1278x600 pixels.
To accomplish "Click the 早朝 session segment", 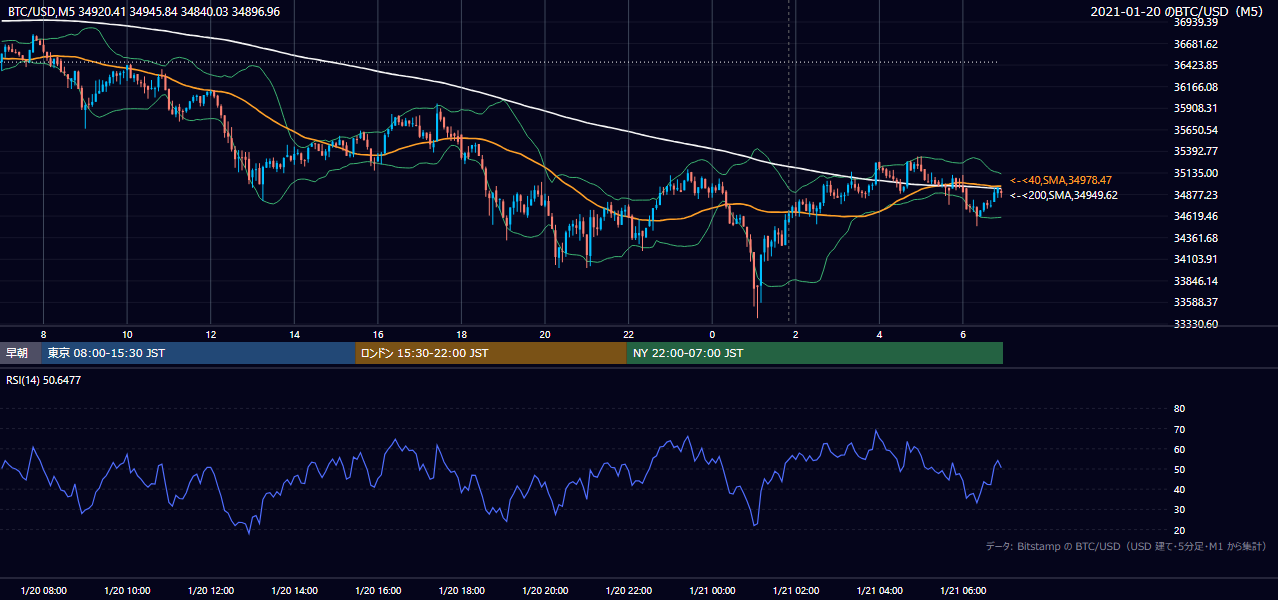I will pos(21,353).
